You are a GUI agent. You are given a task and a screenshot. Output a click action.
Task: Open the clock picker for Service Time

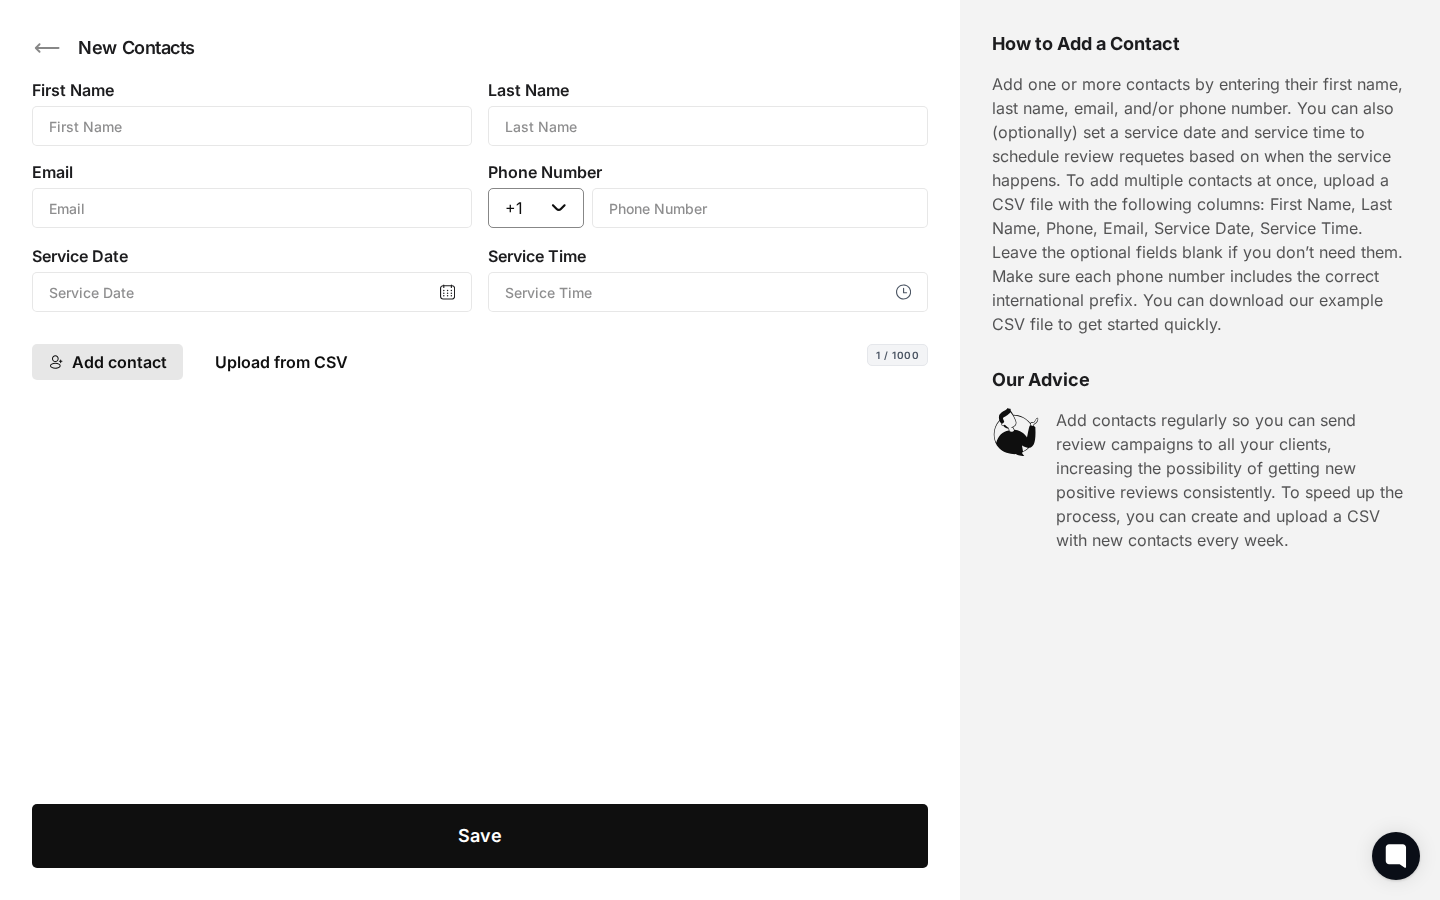(x=903, y=292)
